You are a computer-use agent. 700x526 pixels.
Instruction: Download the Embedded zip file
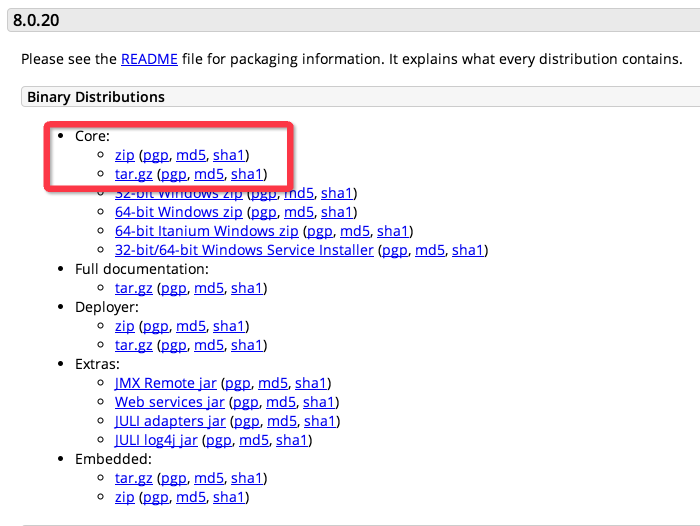[x=124, y=497]
